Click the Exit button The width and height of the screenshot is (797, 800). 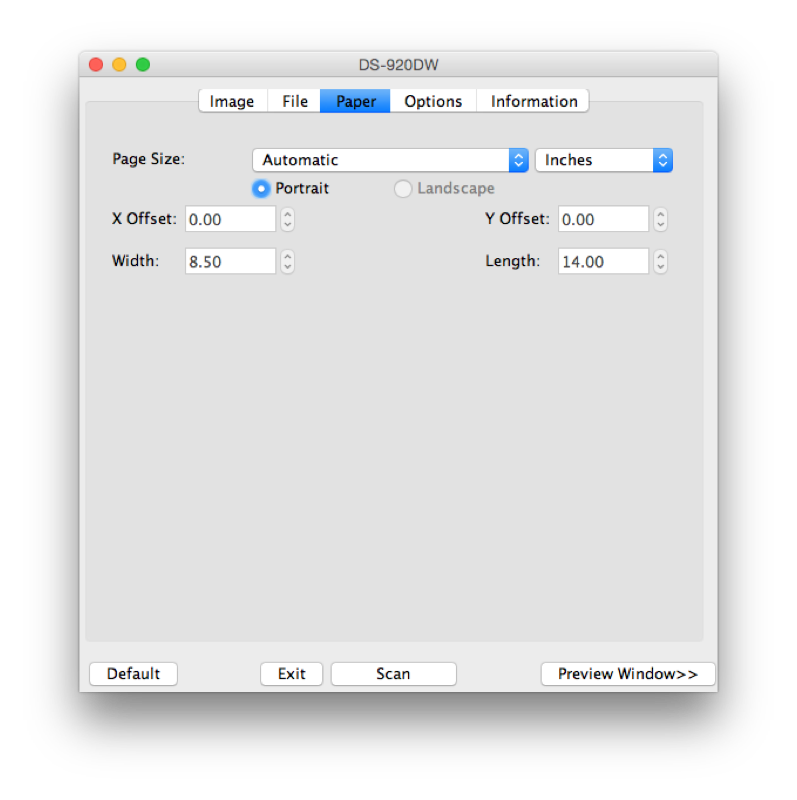(291, 674)
